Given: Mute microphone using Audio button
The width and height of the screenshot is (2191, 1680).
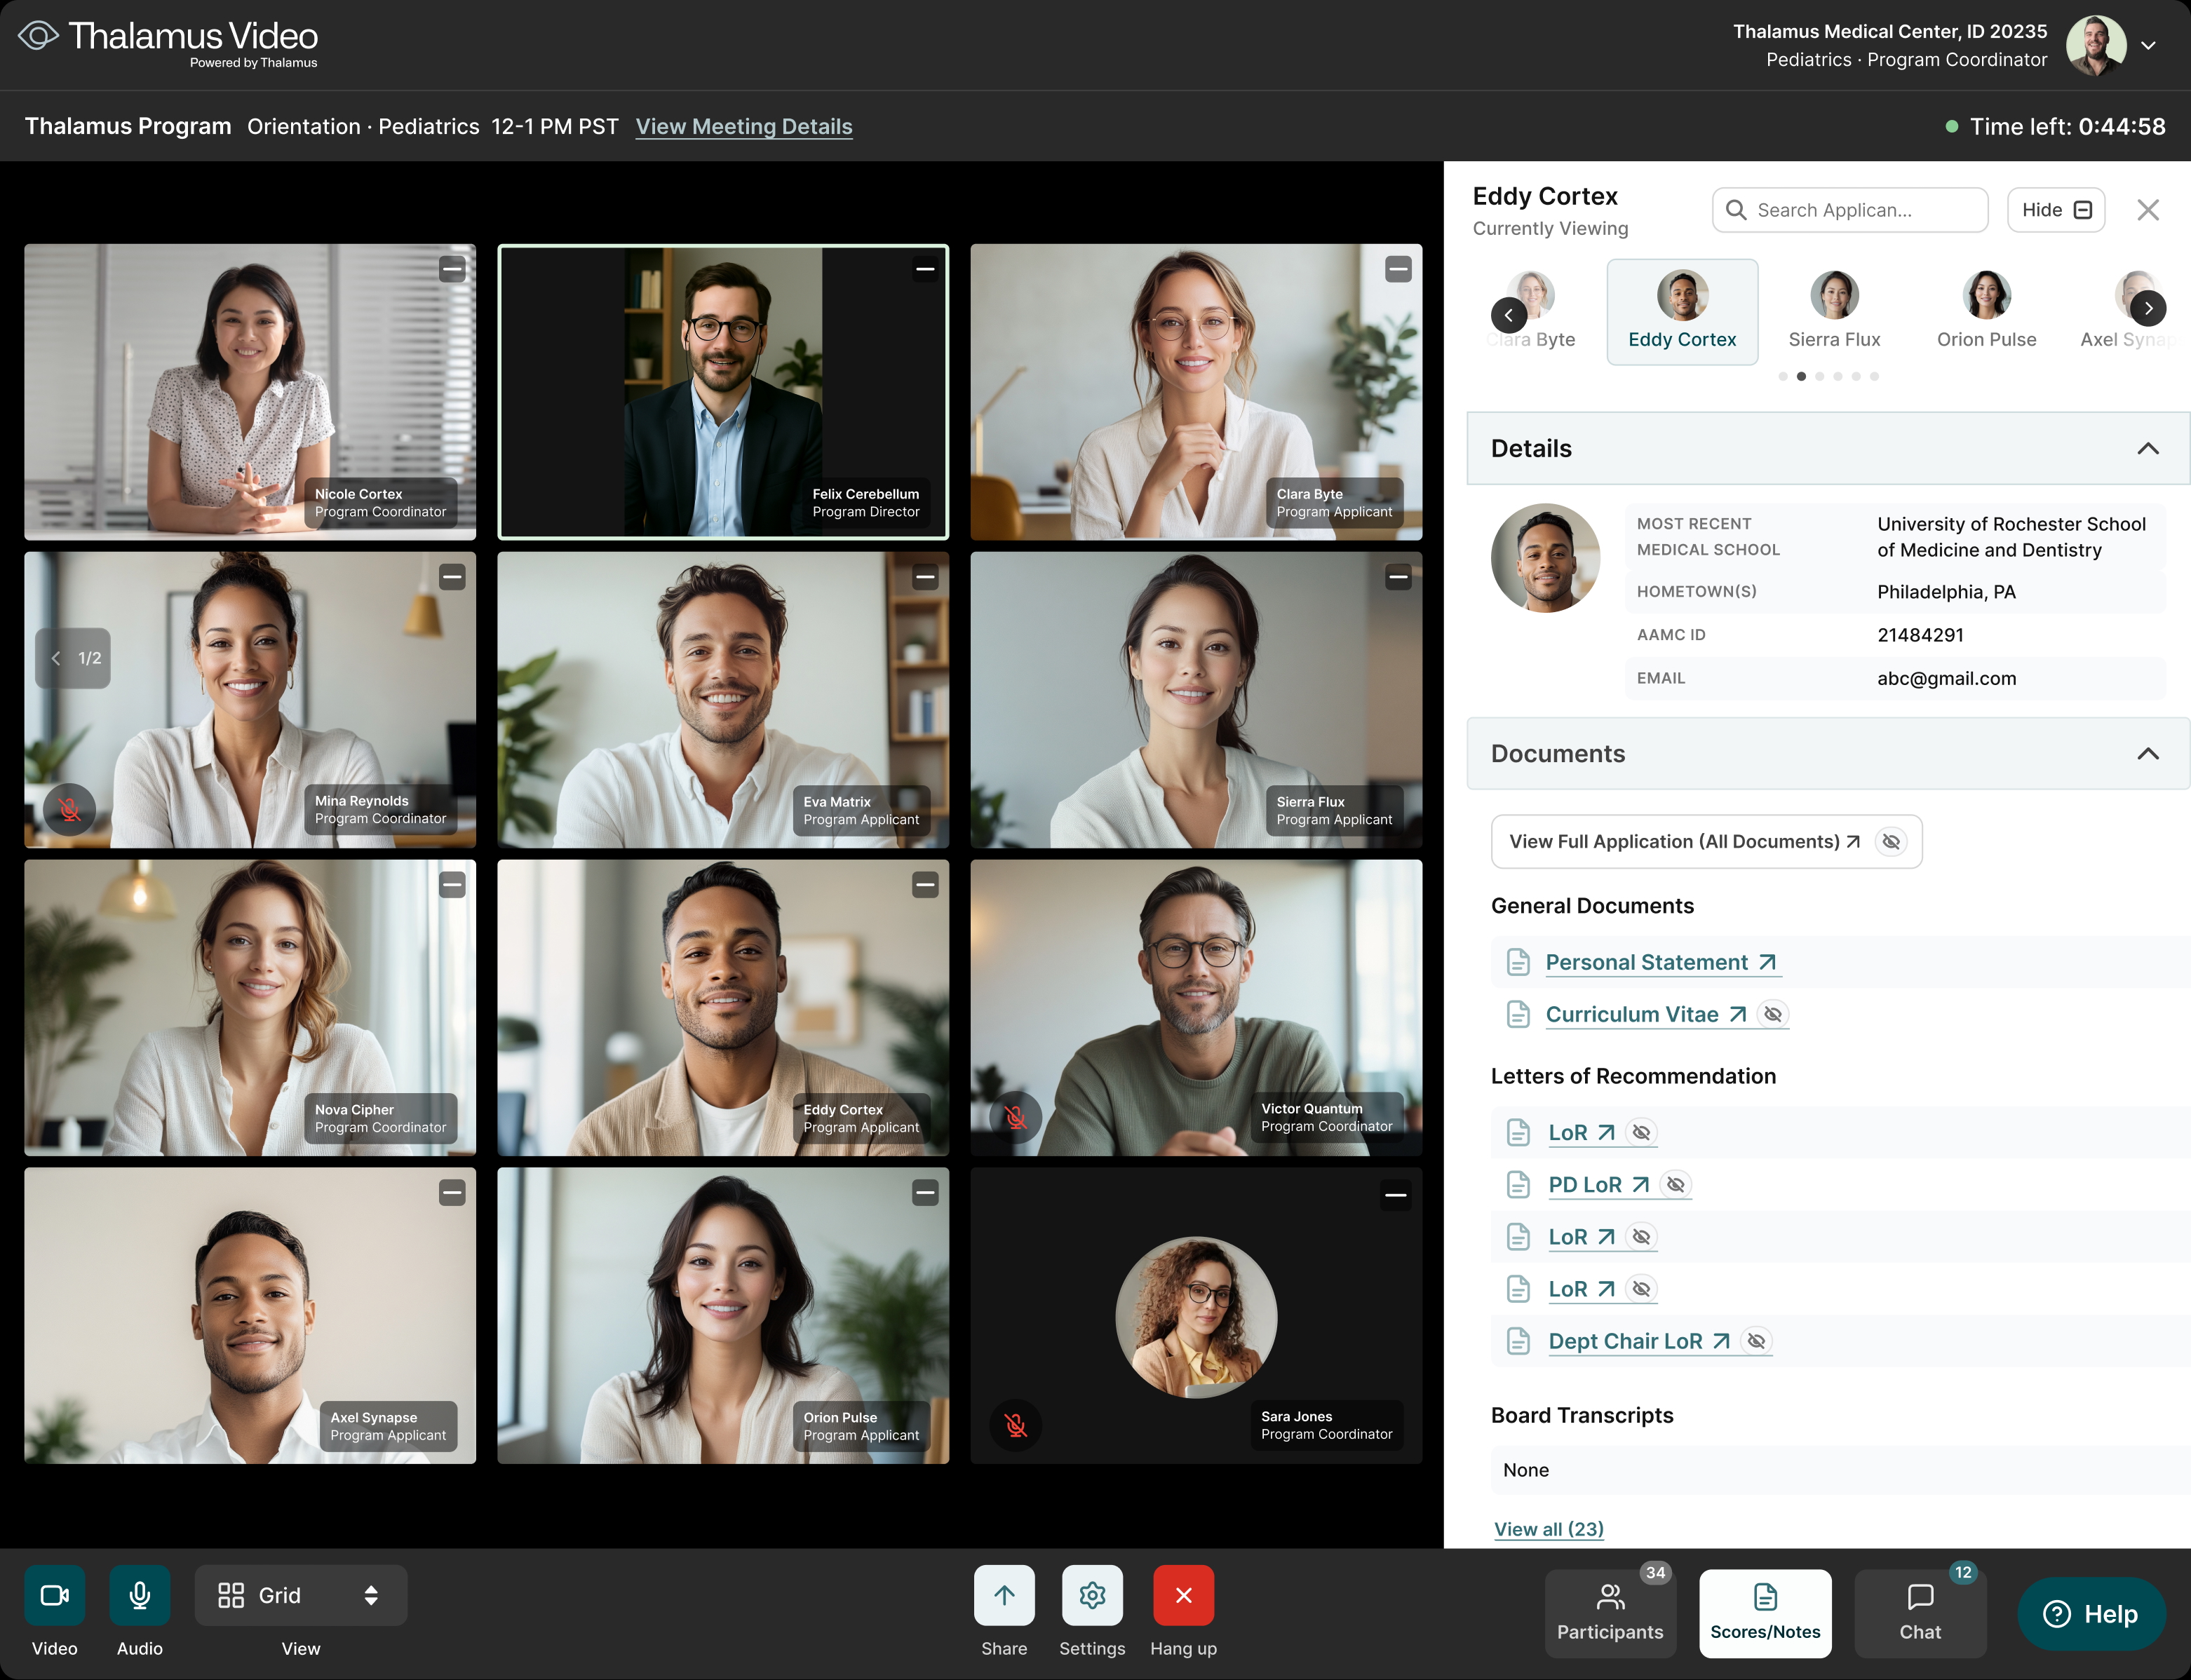Looking at the screenshot, I should pyautogui.click(x=139, y=1595).
